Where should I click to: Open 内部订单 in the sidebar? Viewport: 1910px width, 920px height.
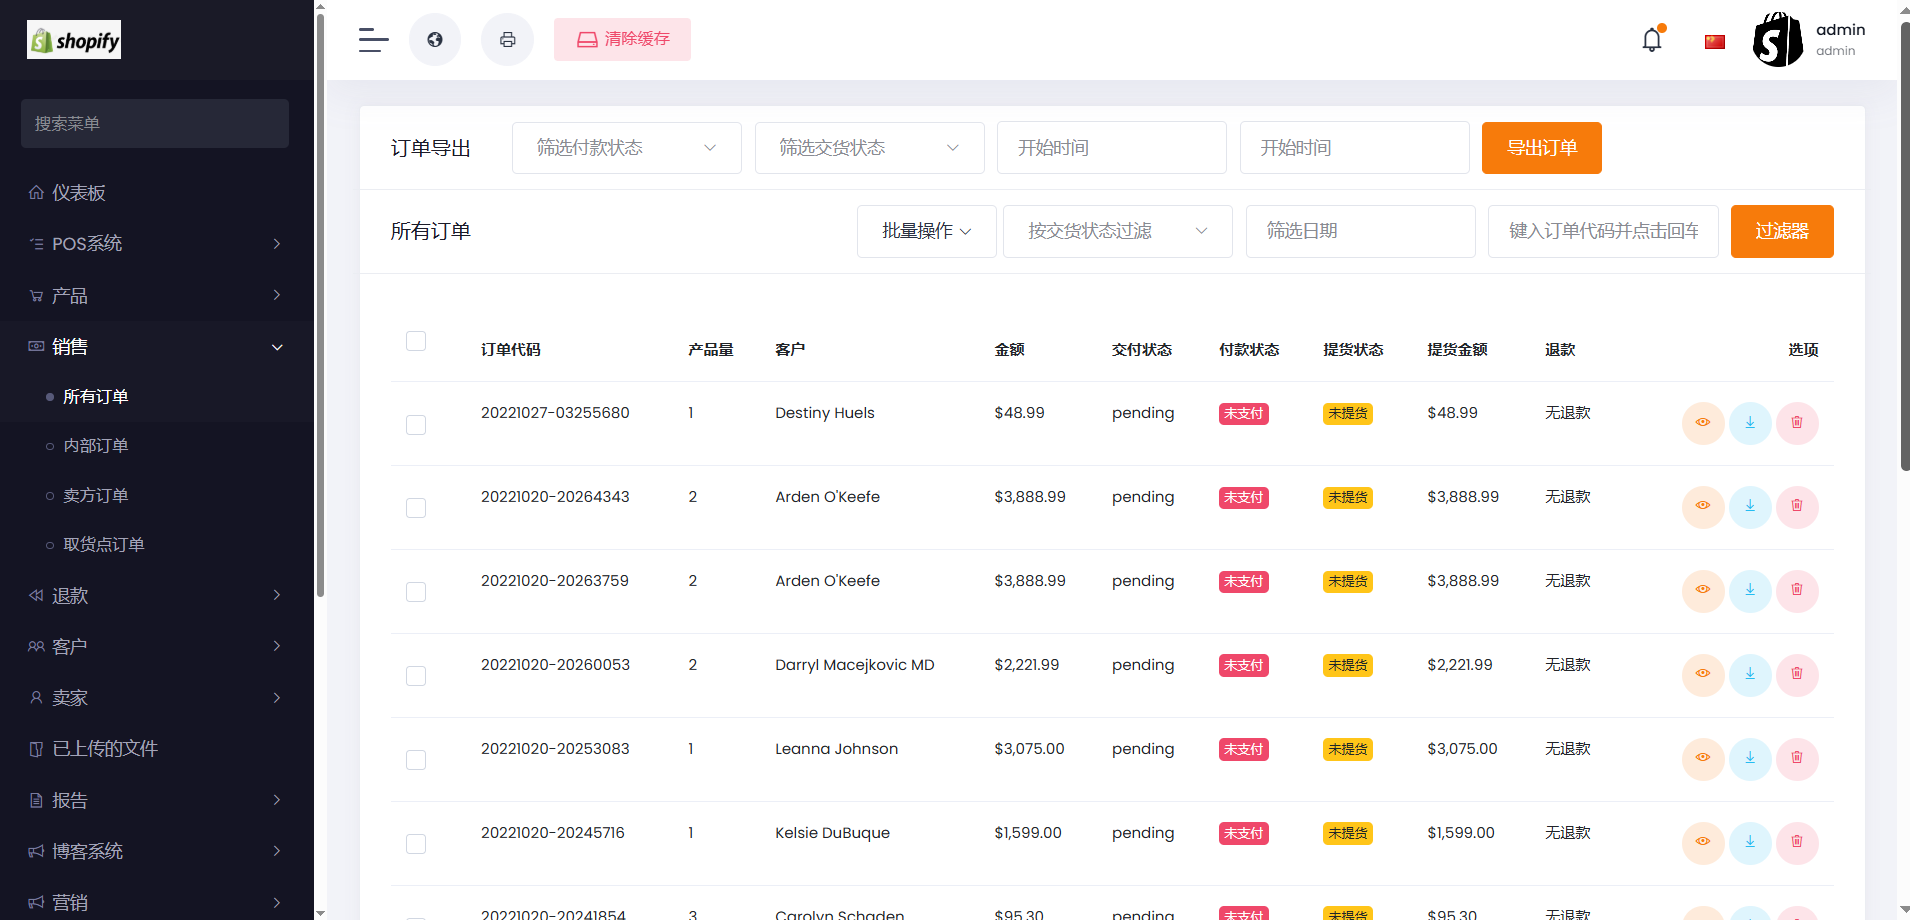[96, 446]
